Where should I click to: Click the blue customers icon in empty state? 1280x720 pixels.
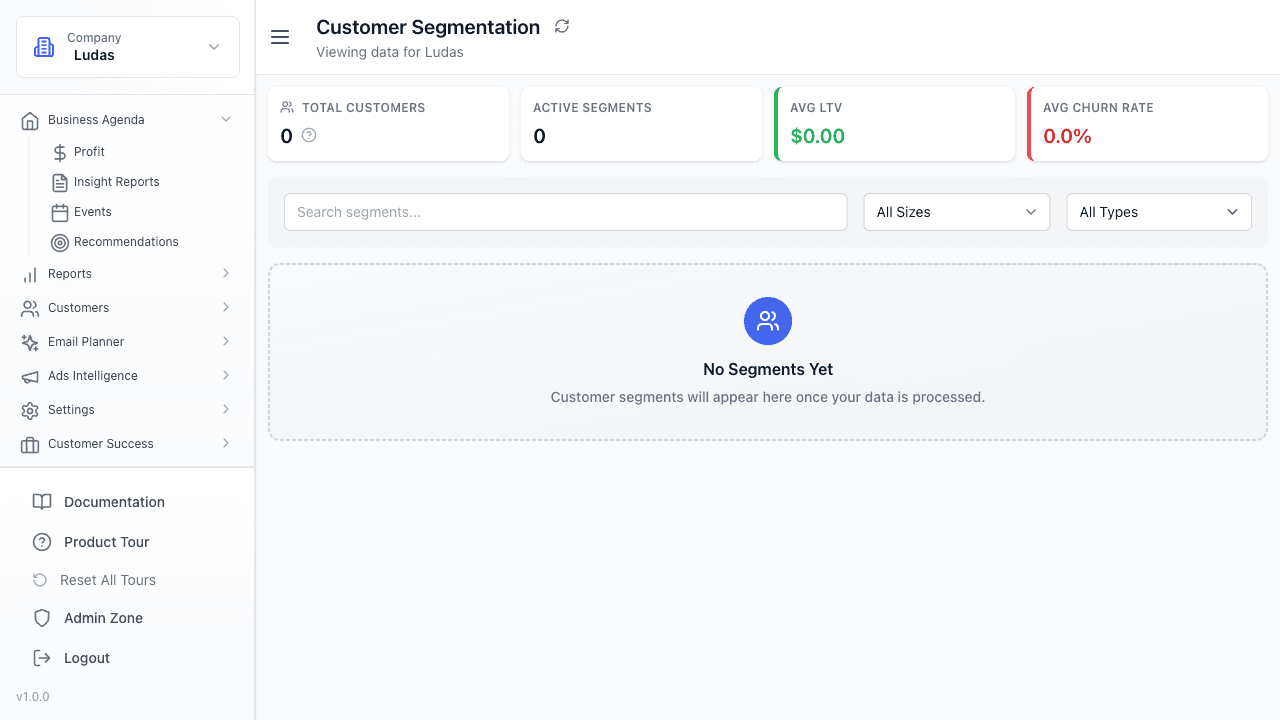tap(768, 321)
